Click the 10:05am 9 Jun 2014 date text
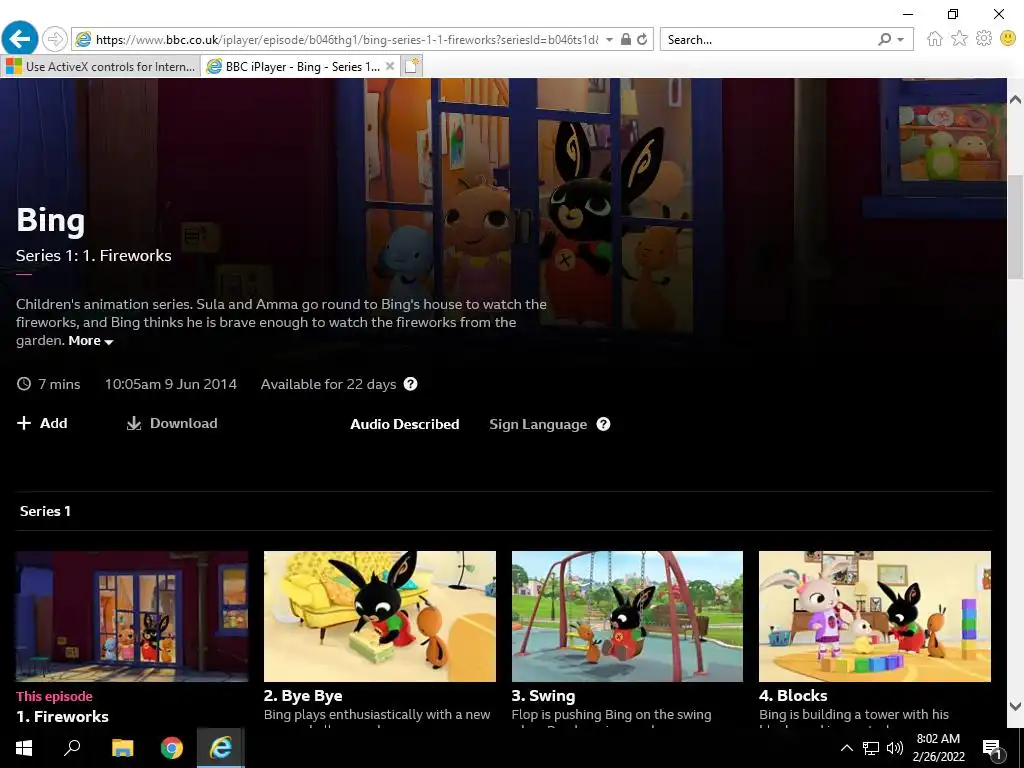This screenshot has width=1024, height=768. point(171,384)
